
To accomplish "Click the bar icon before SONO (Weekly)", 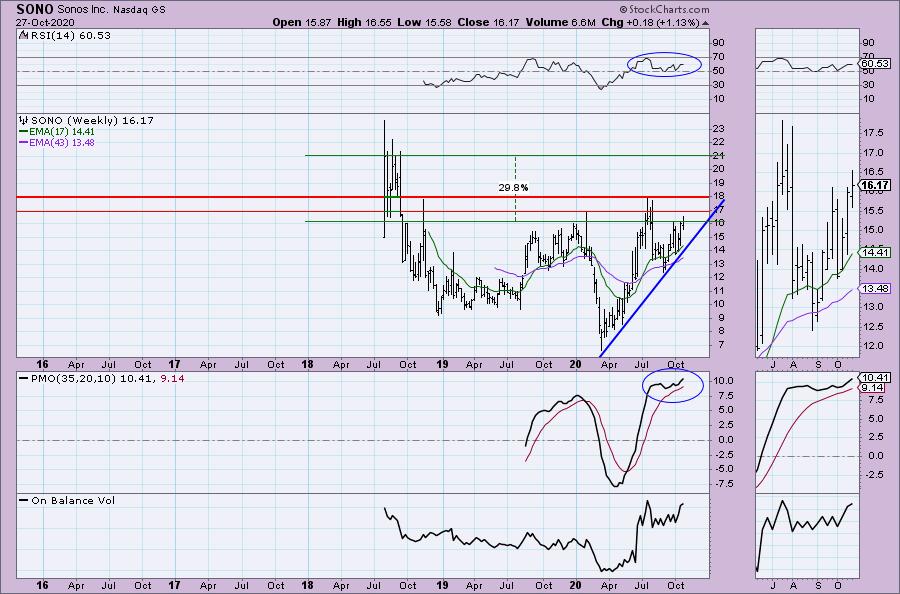I will point(24,121).
